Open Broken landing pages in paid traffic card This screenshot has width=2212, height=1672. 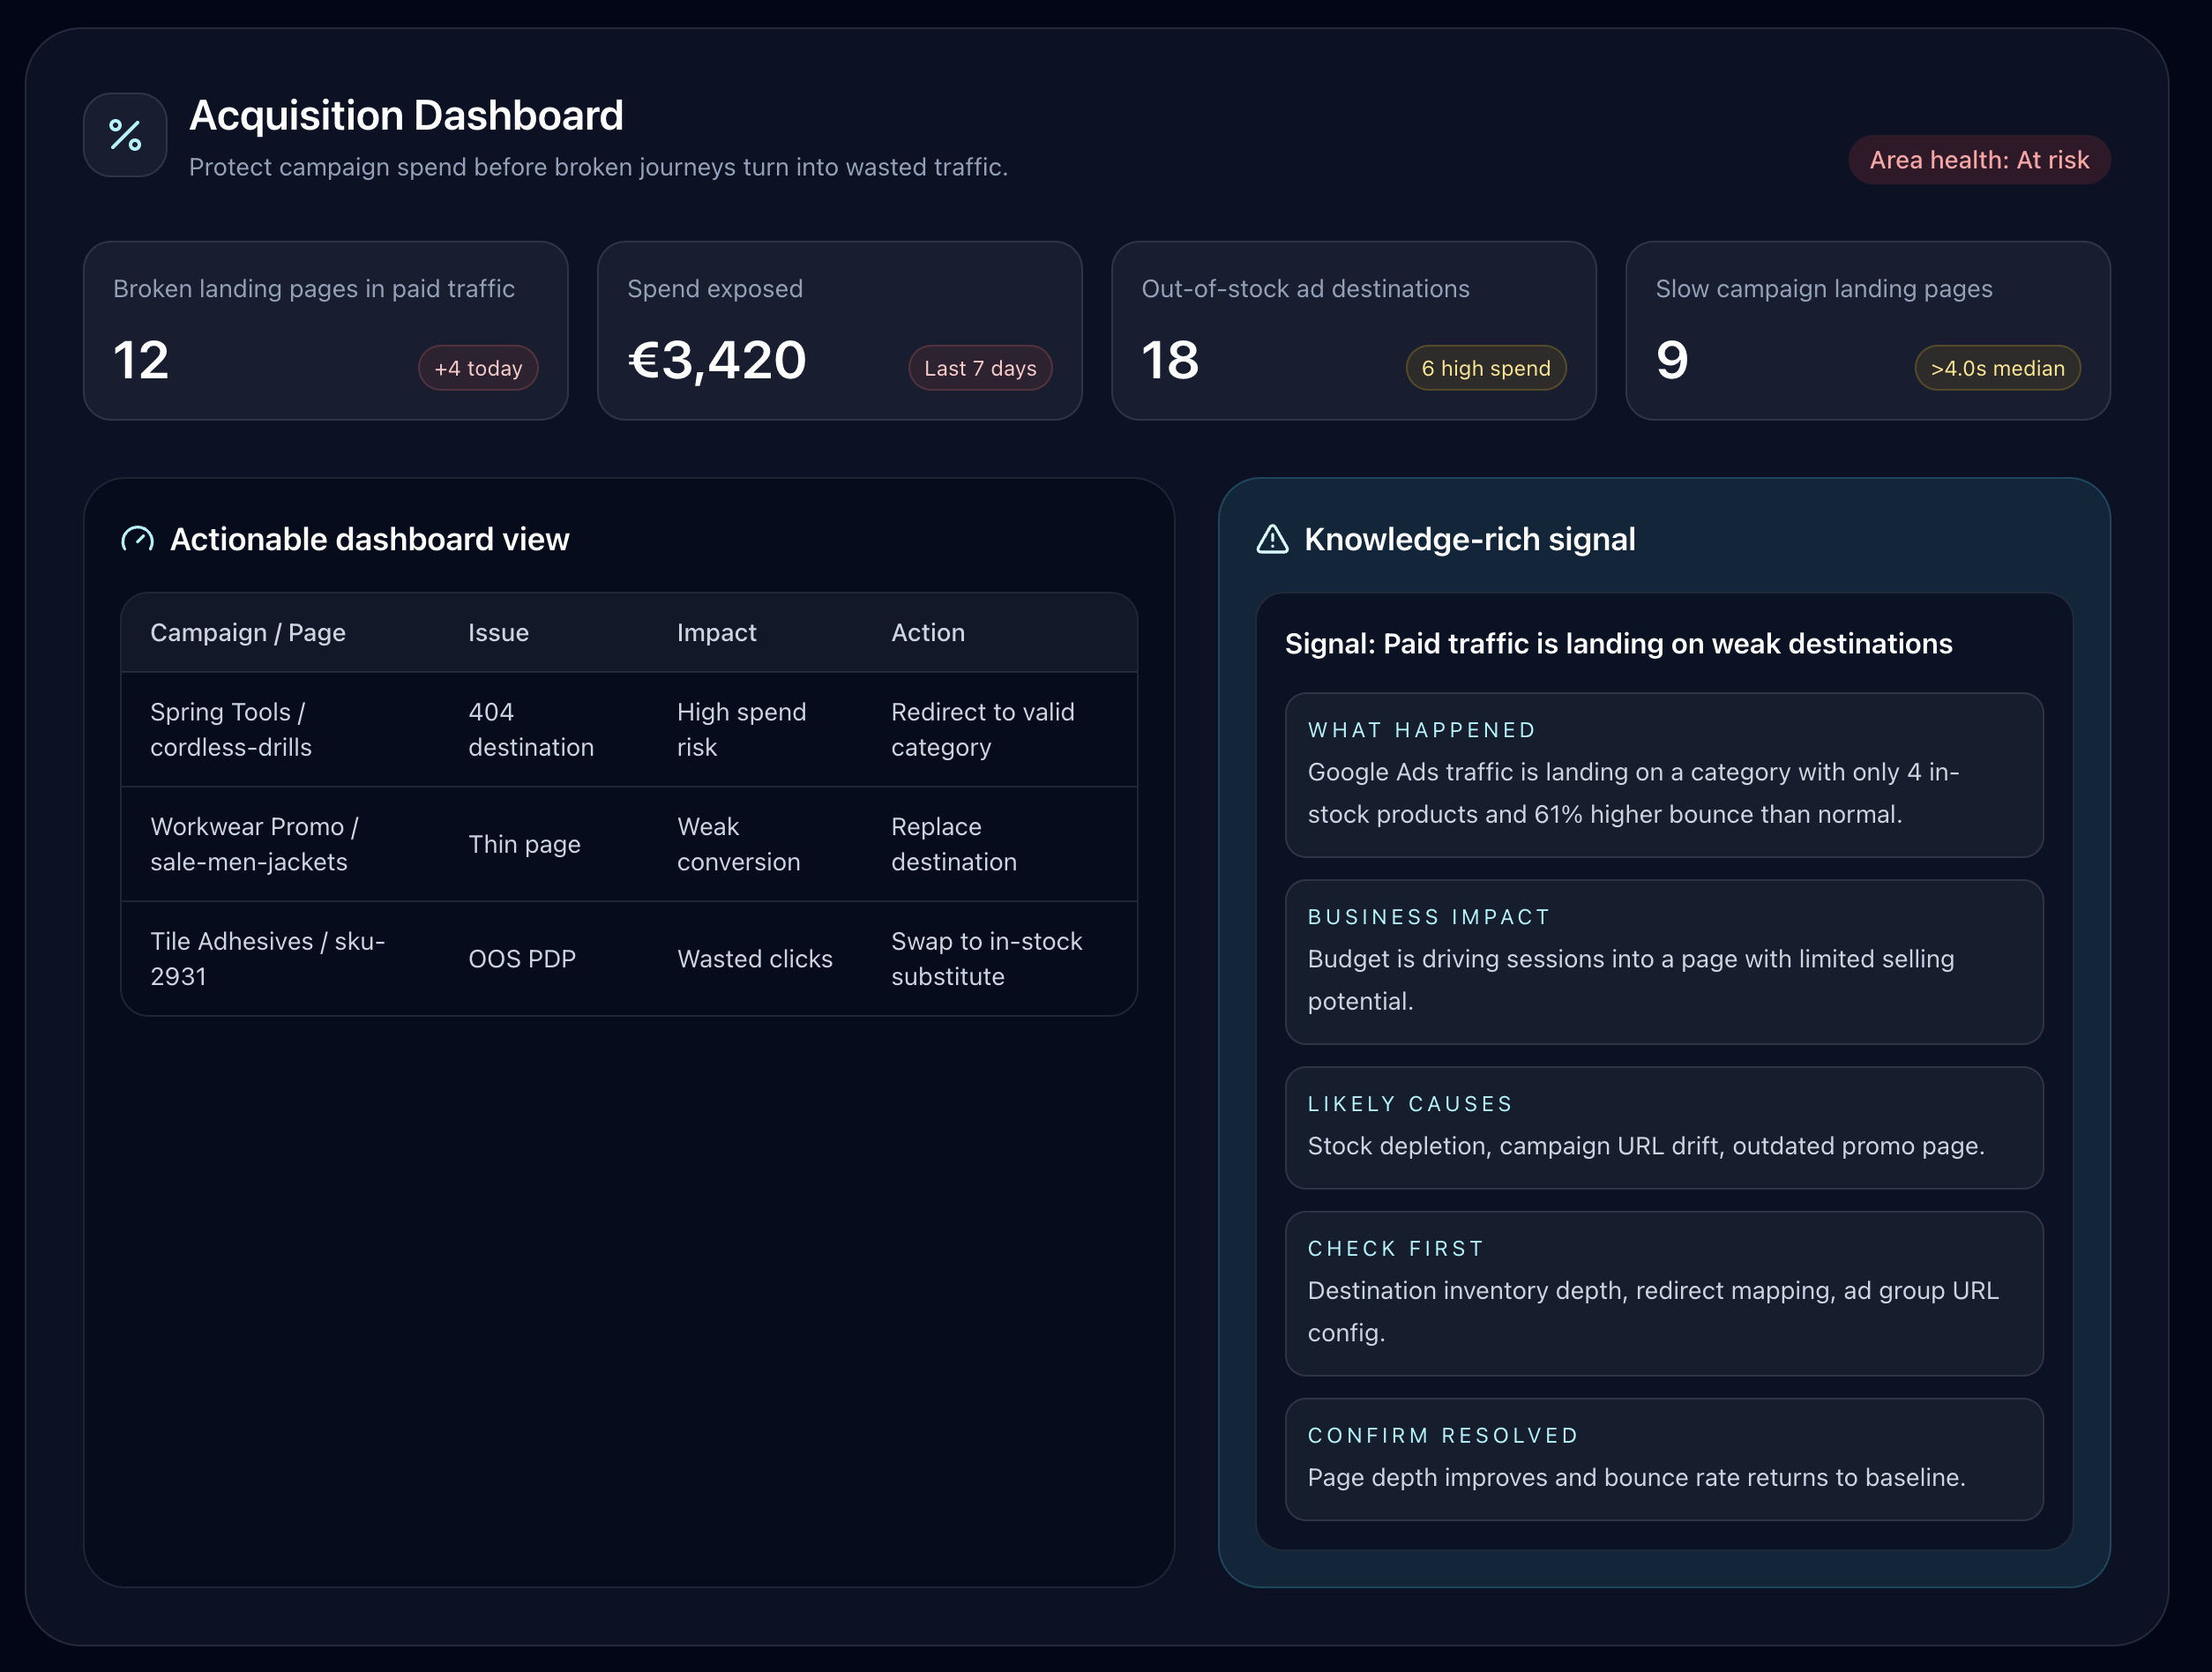tap(325, 330)
